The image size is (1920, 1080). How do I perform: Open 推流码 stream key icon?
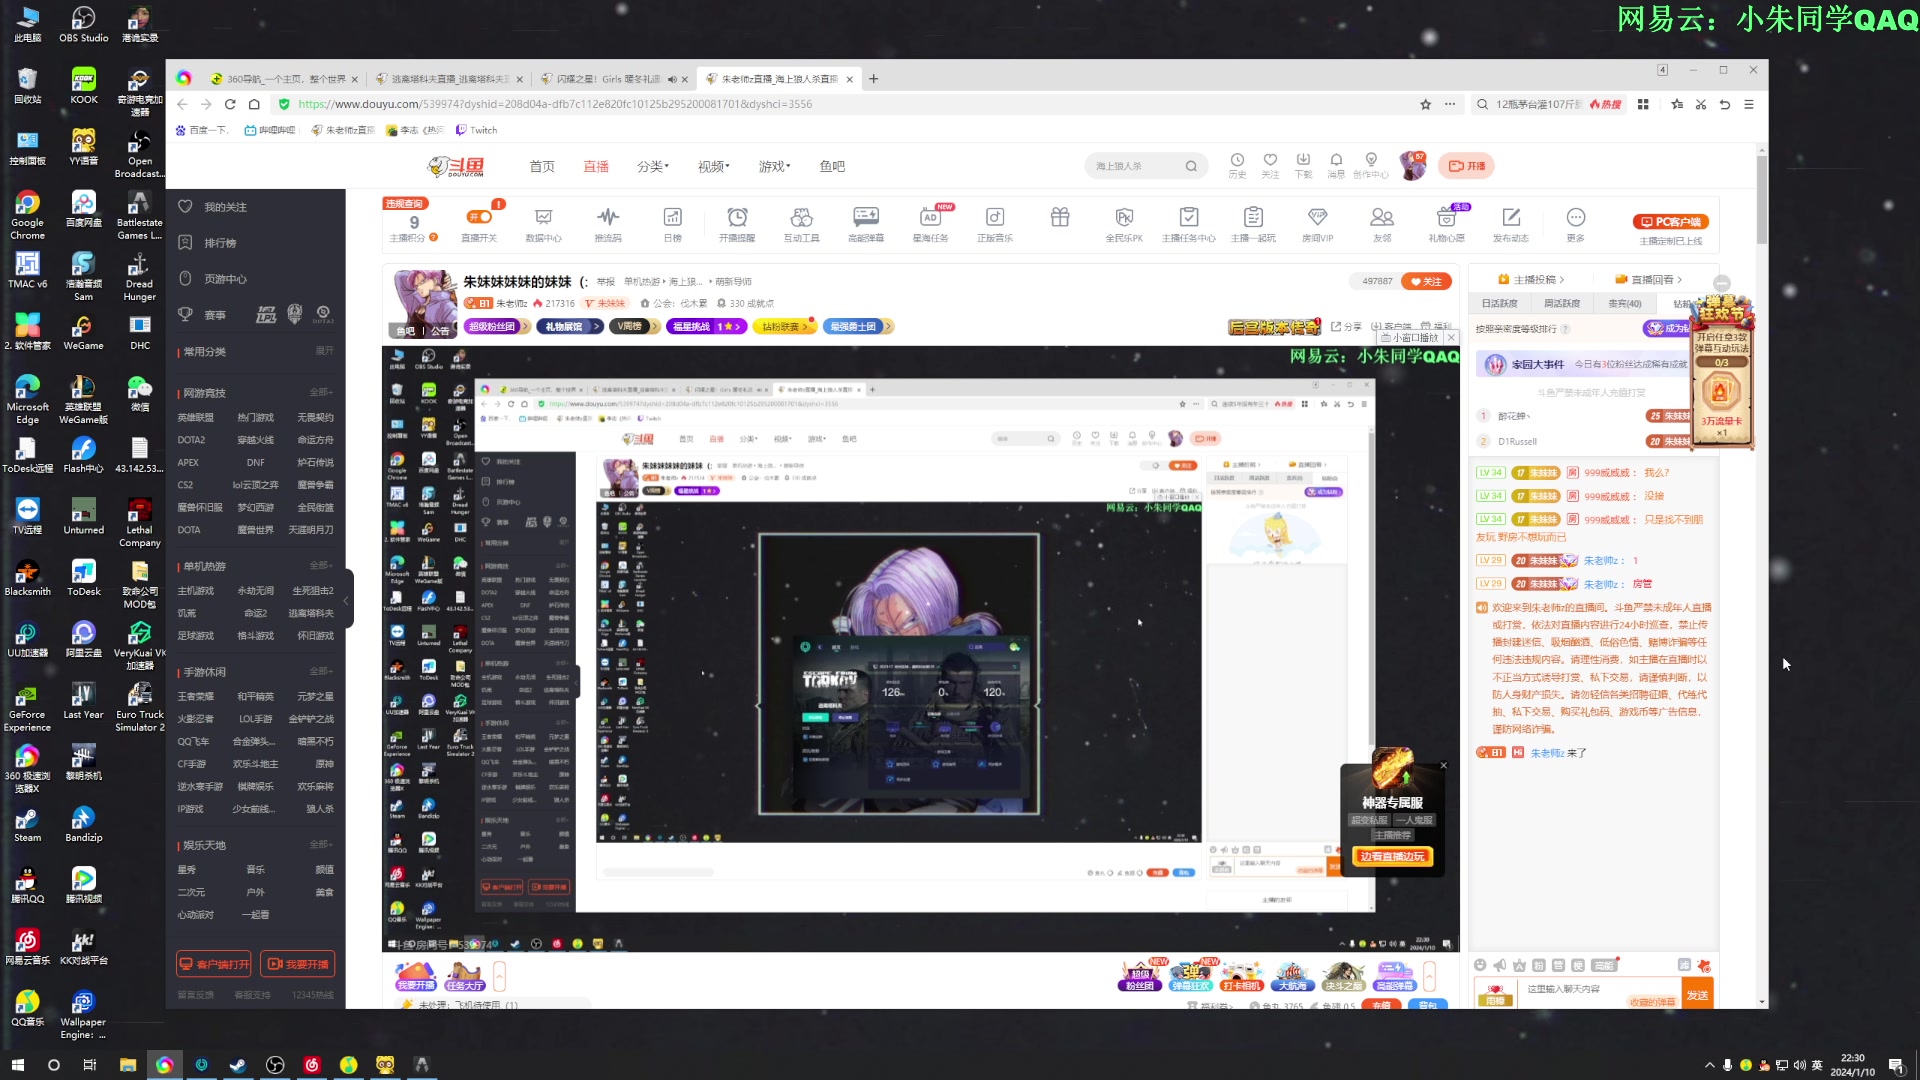pos(608,217)
